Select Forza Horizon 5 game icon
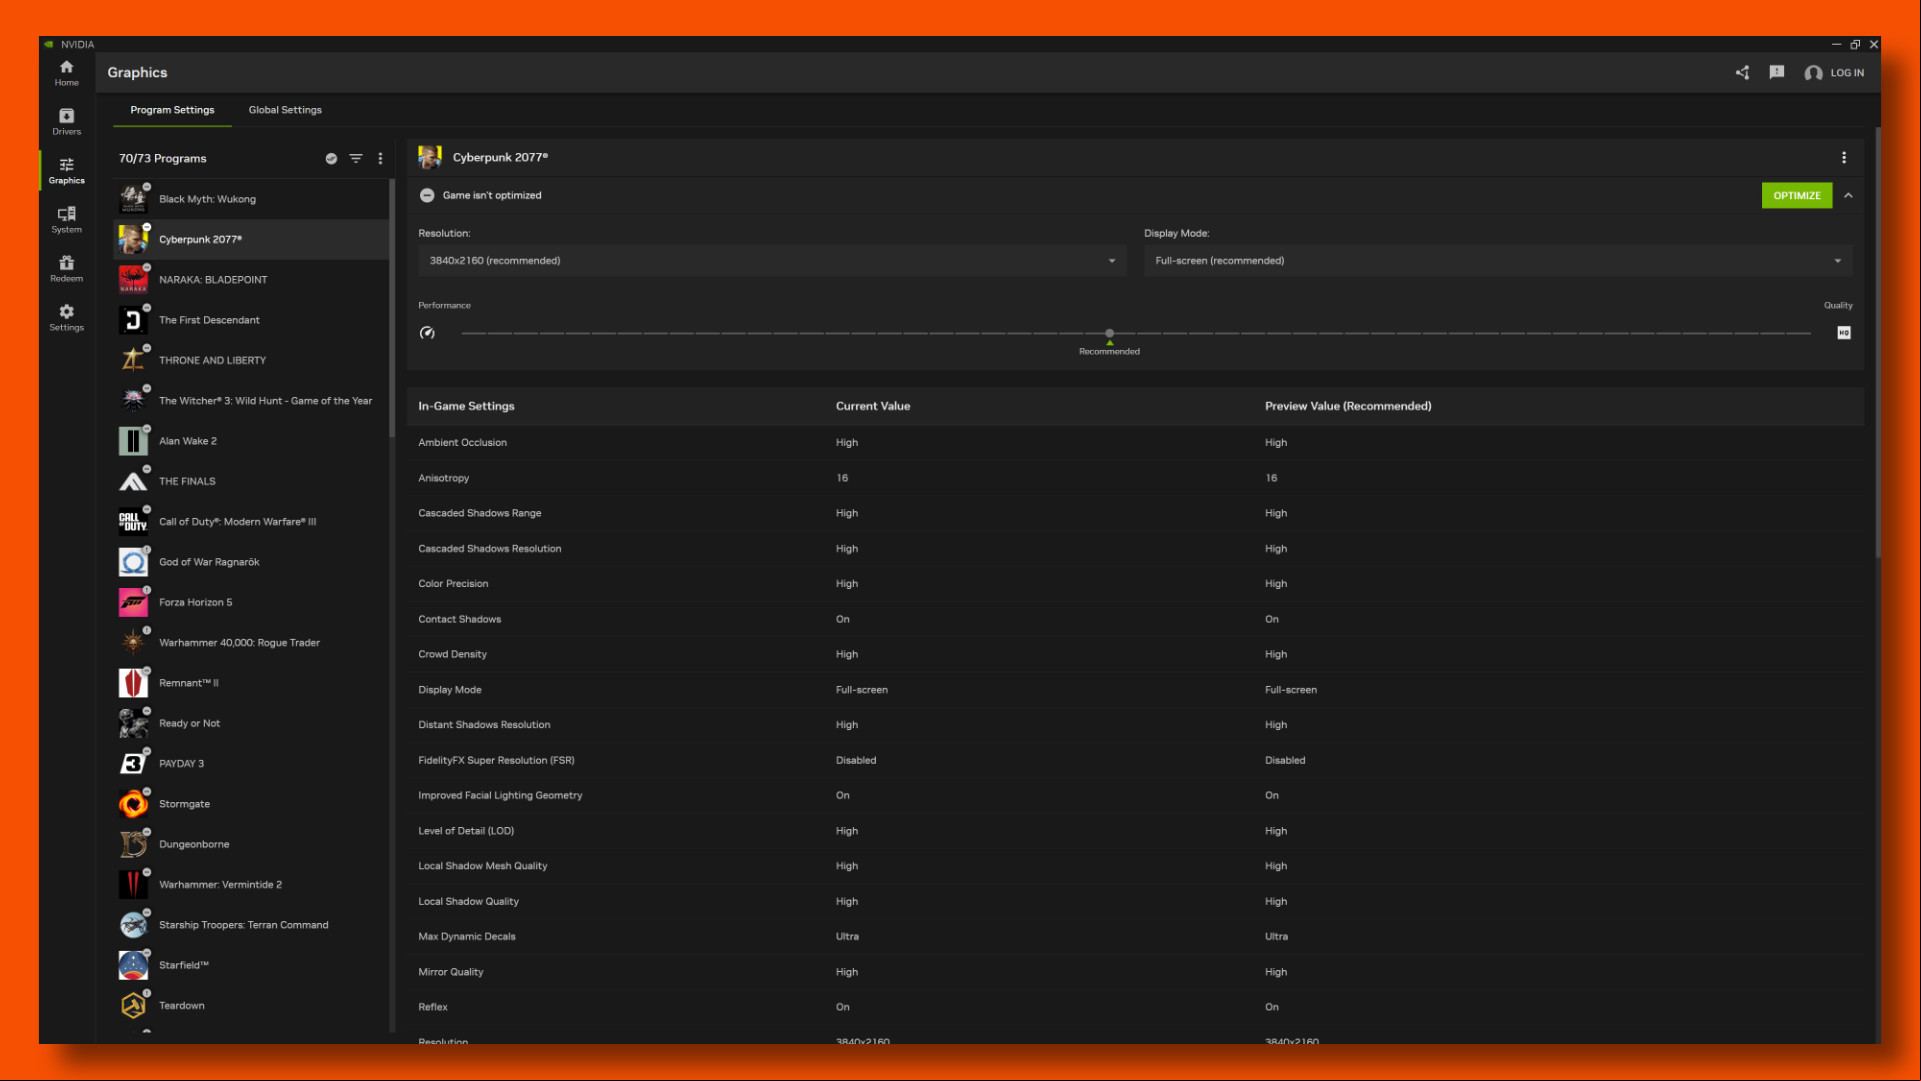This screenshot has width=1921, height=1081. (x=133, y=602)
